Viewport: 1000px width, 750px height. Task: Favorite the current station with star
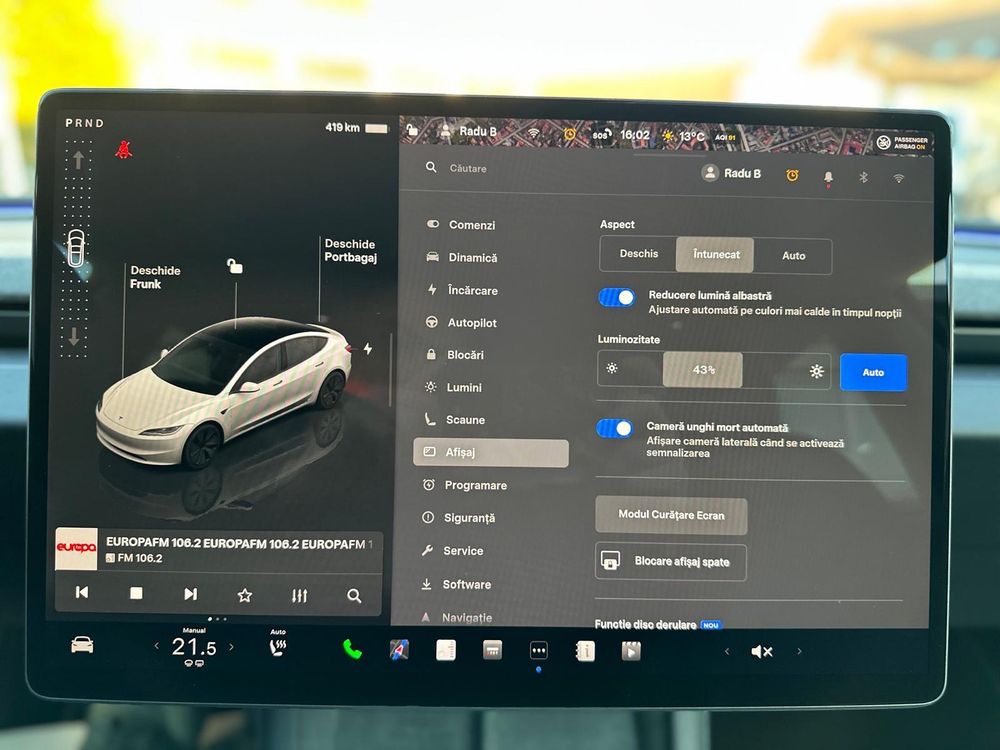tap(244, 596)
